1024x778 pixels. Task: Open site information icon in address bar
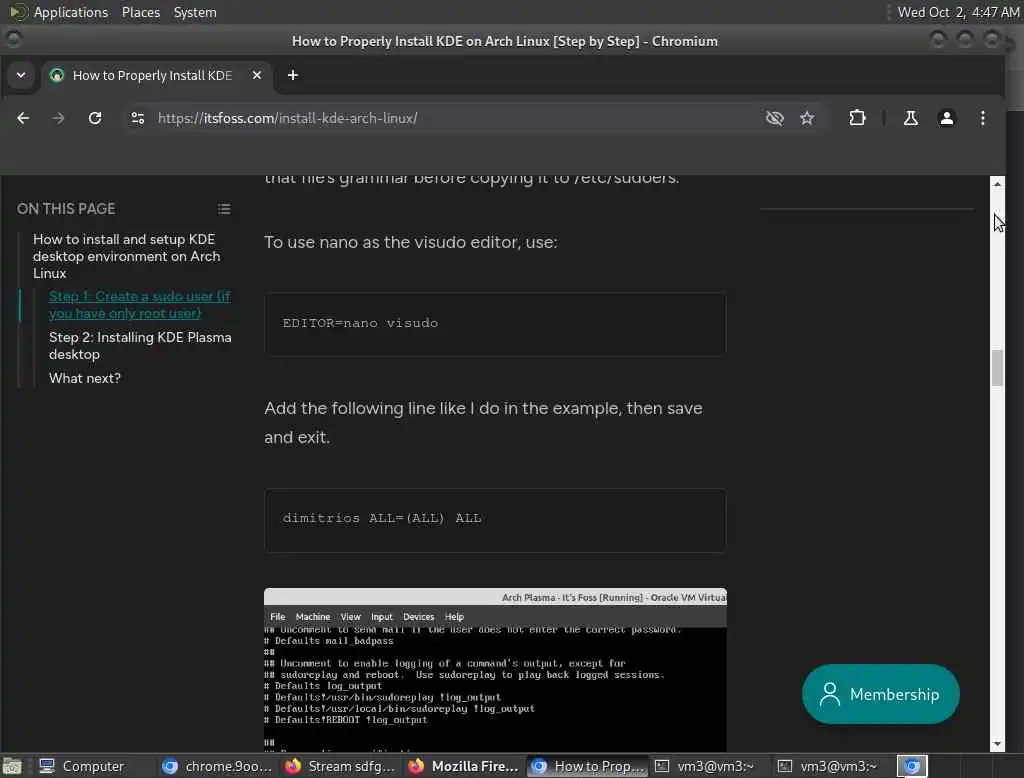[x=137, y=118]
